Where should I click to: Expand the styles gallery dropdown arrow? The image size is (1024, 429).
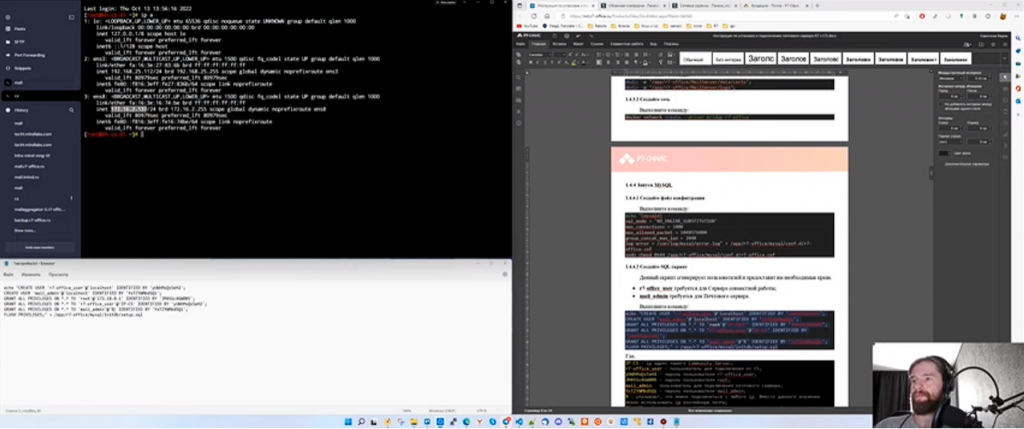pyautogui.click(x=1004, y=59)
